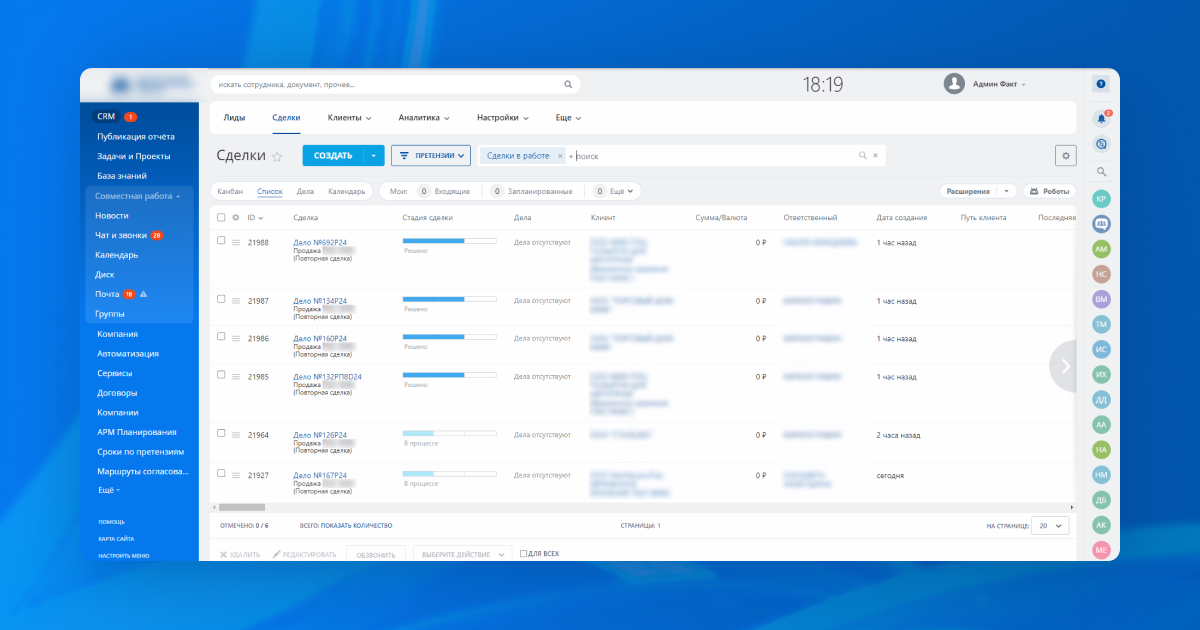This screenshot has height=630, width=1200.
Task: Click magnifier icon in top search bar
Action: (x=568, y=85)
